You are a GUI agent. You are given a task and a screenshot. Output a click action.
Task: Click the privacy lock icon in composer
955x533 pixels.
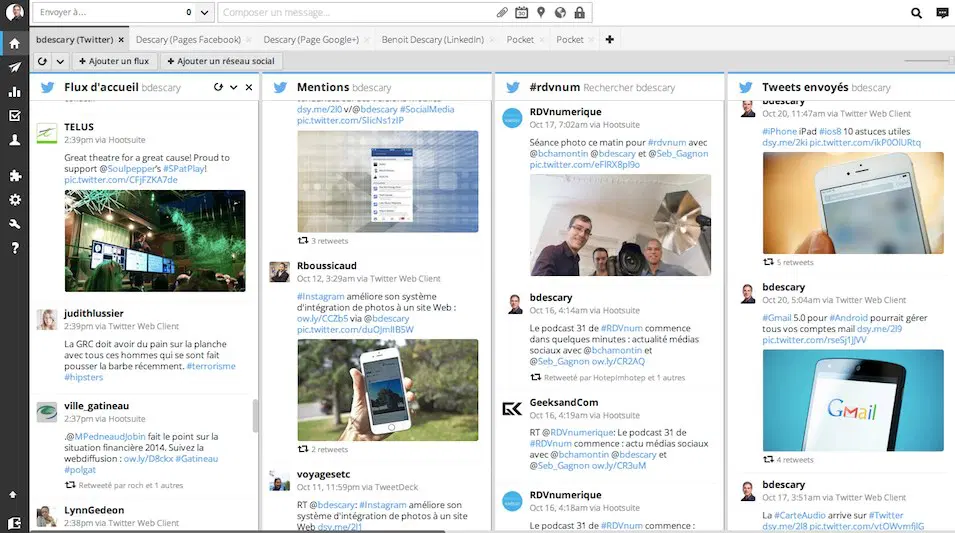click(579, 12)
